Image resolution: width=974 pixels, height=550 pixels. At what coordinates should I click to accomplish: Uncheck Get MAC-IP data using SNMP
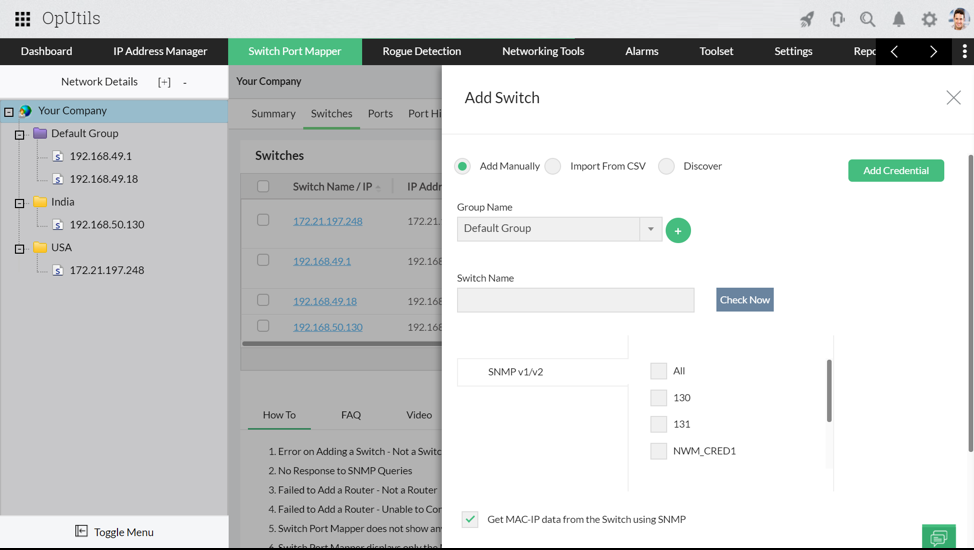pyautogui.click(x=470, y=520)
